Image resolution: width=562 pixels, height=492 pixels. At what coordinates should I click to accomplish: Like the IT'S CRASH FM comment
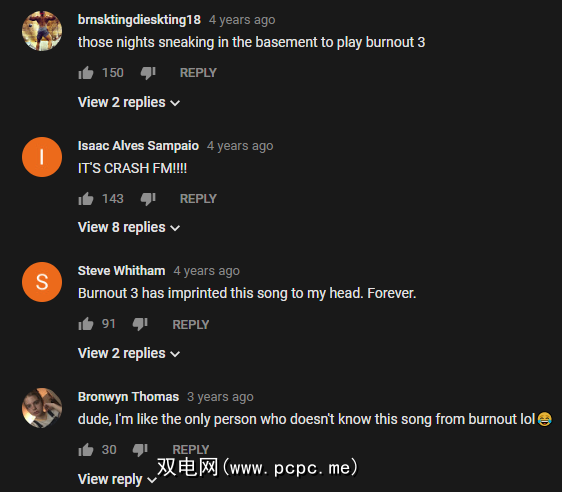click(86, 199)
